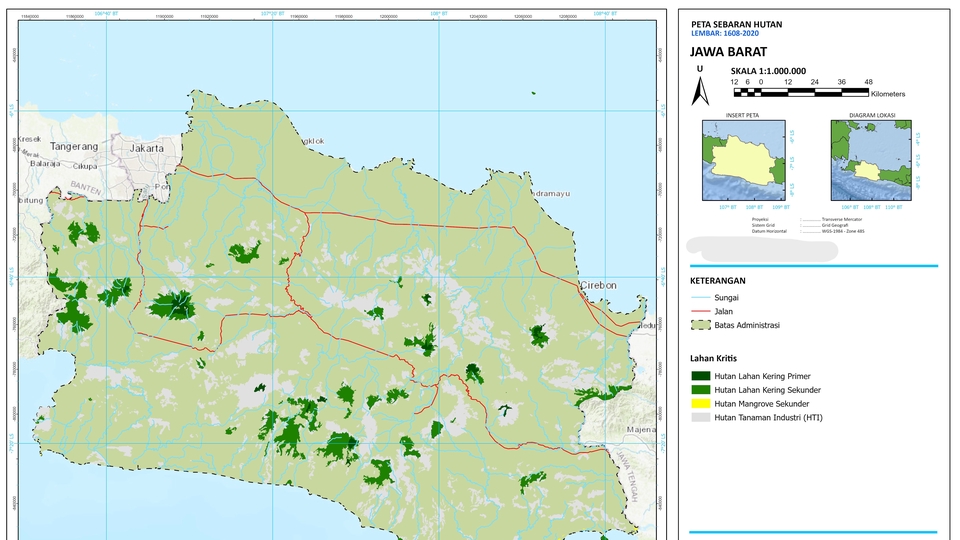Click the gray Hutan Tanaman Industri swatch
960x540 pixels.
pyautogui.click(x=700, y=418)
